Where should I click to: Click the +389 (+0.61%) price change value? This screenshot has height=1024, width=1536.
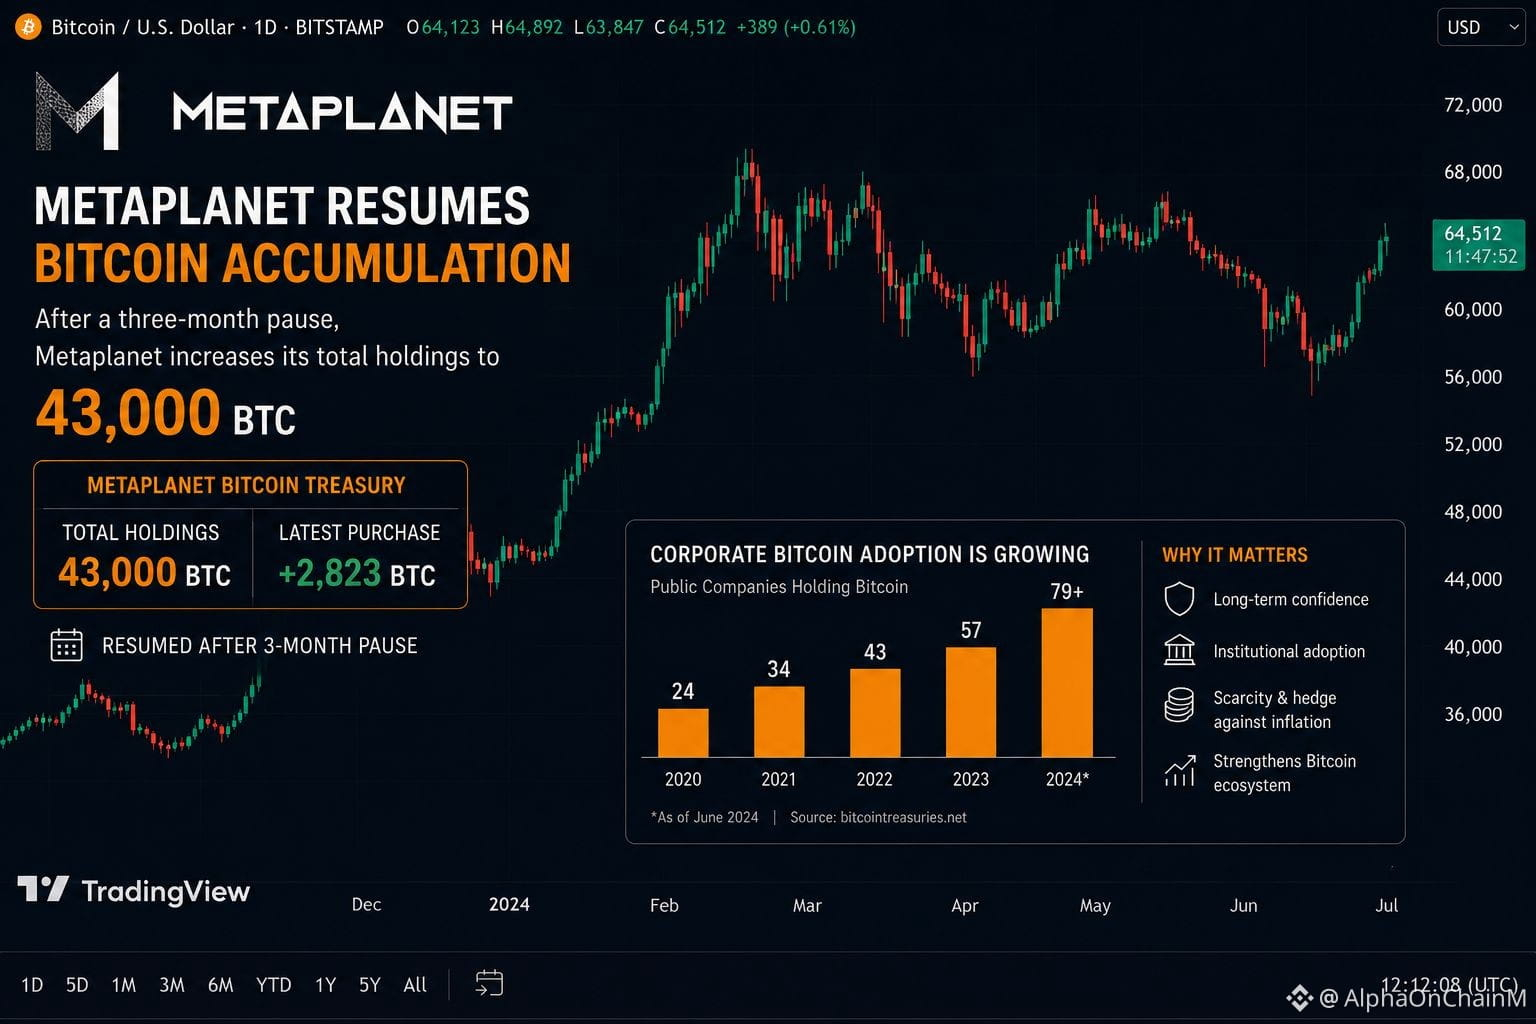click(796, 27)
